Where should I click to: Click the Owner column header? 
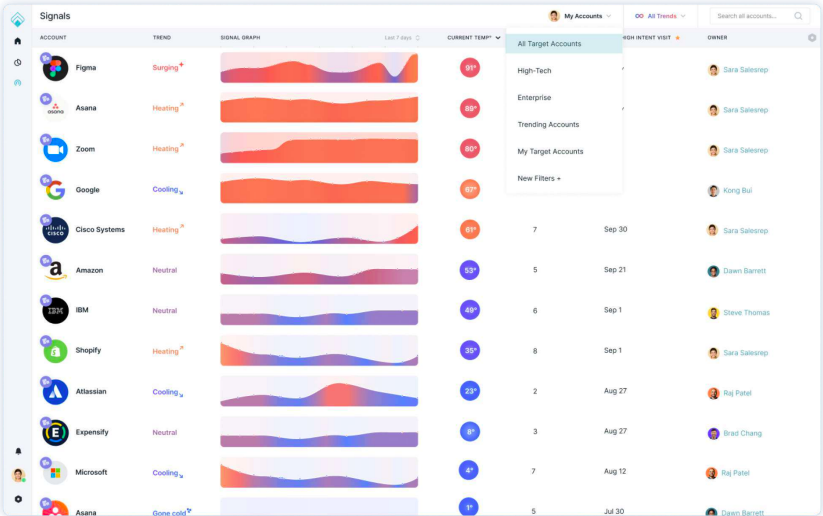tap(717, 38)
